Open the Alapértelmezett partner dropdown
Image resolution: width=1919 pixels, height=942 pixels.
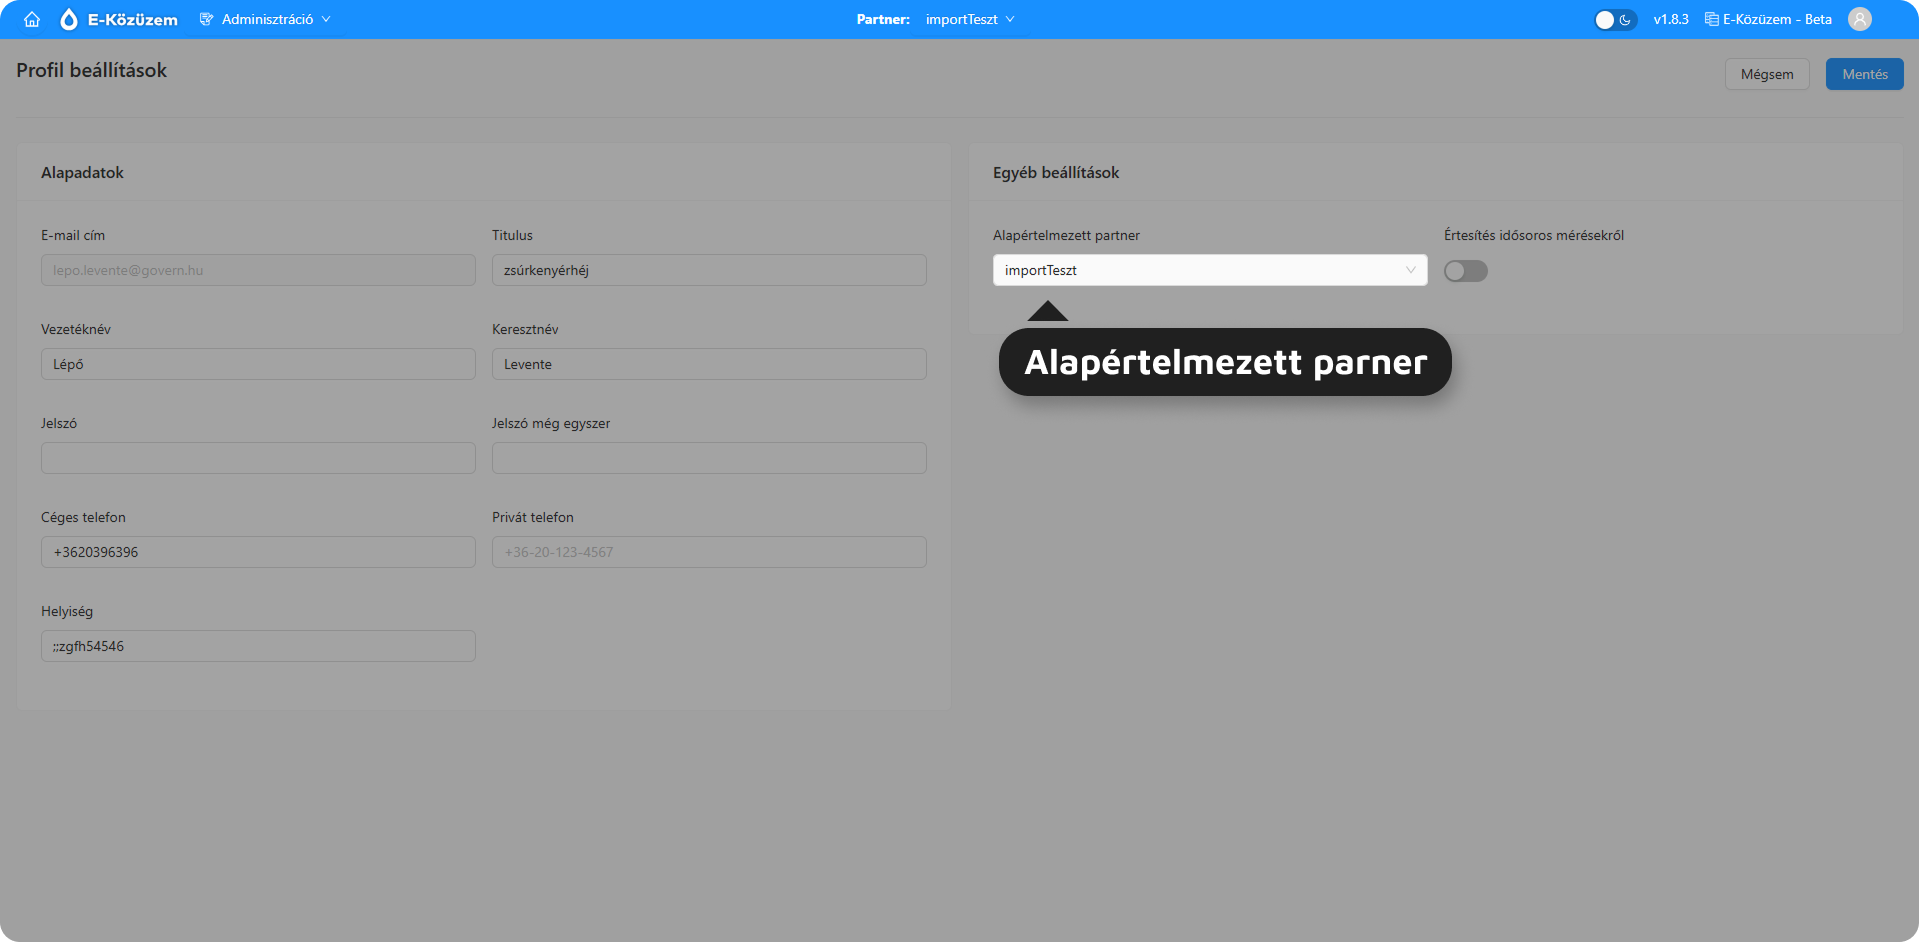coord(1209,270)
